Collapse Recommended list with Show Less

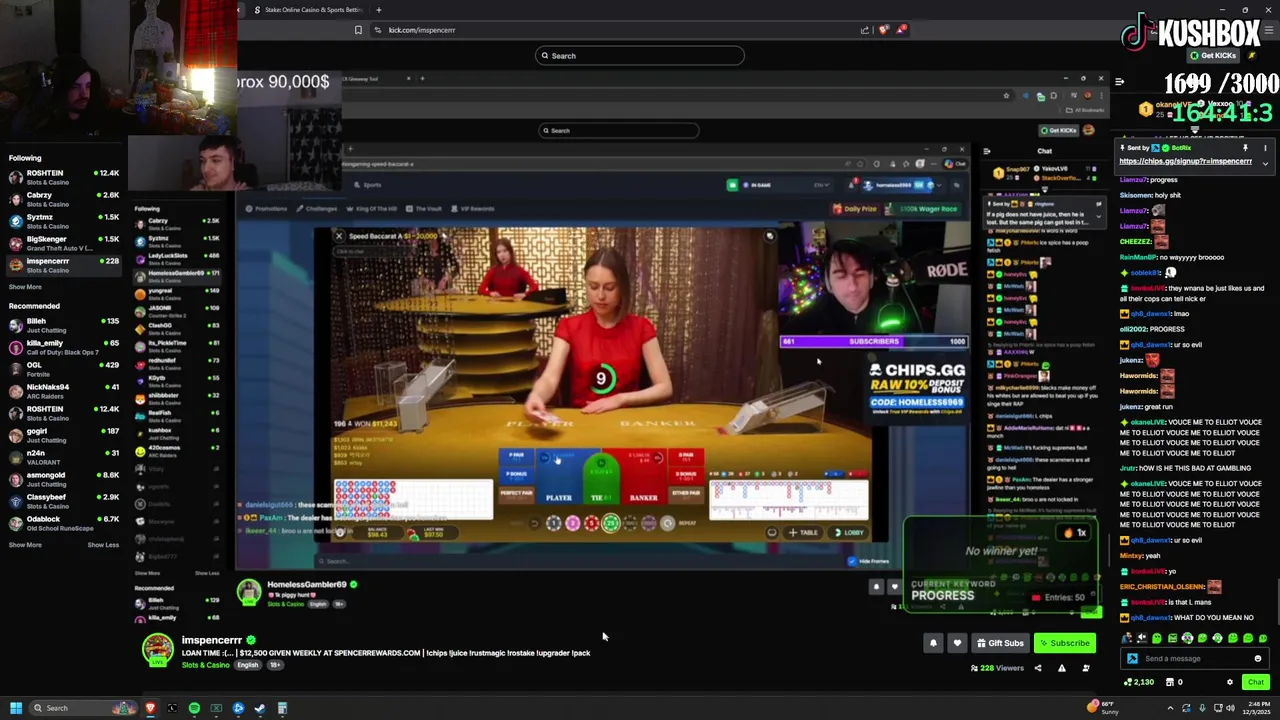pos(103,545)
